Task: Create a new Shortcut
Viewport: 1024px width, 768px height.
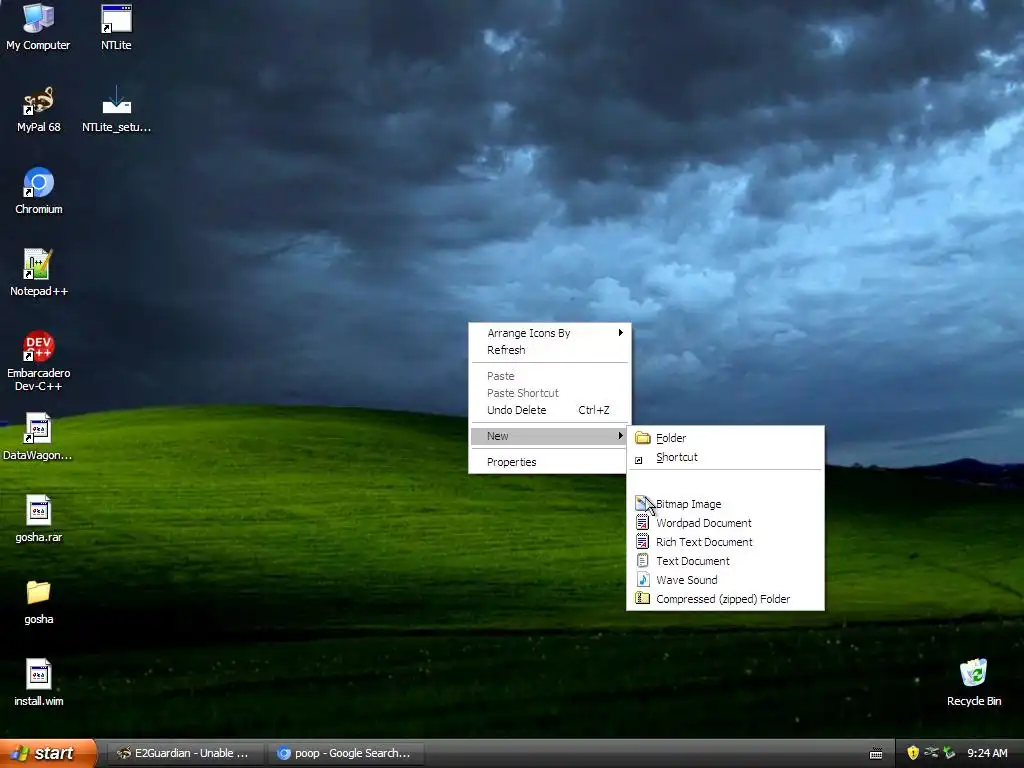Action: [x=725, y=457]
